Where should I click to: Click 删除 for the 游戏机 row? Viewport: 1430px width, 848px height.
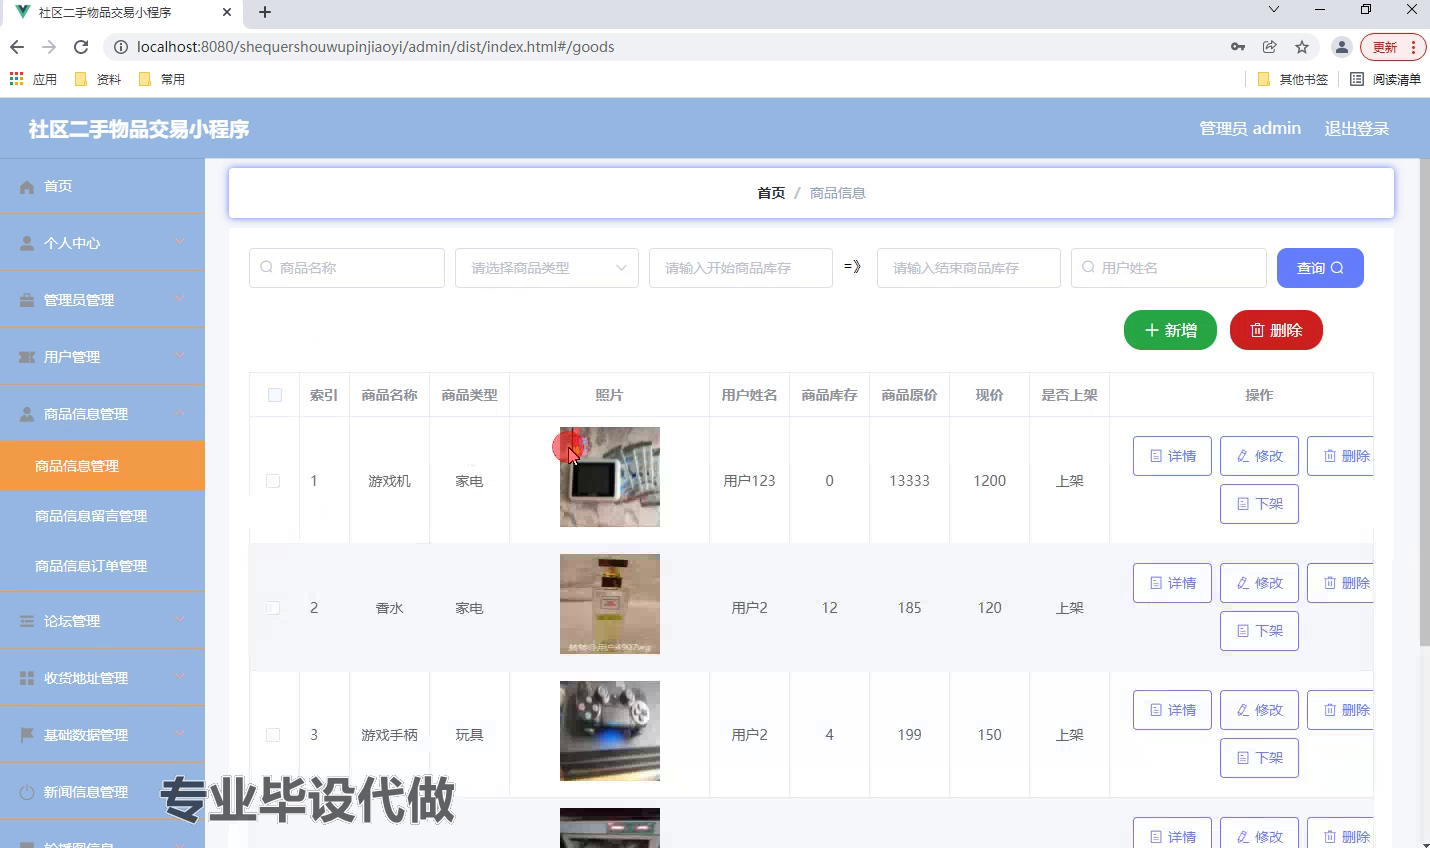pyautogui.click(x=1341, y=456)
